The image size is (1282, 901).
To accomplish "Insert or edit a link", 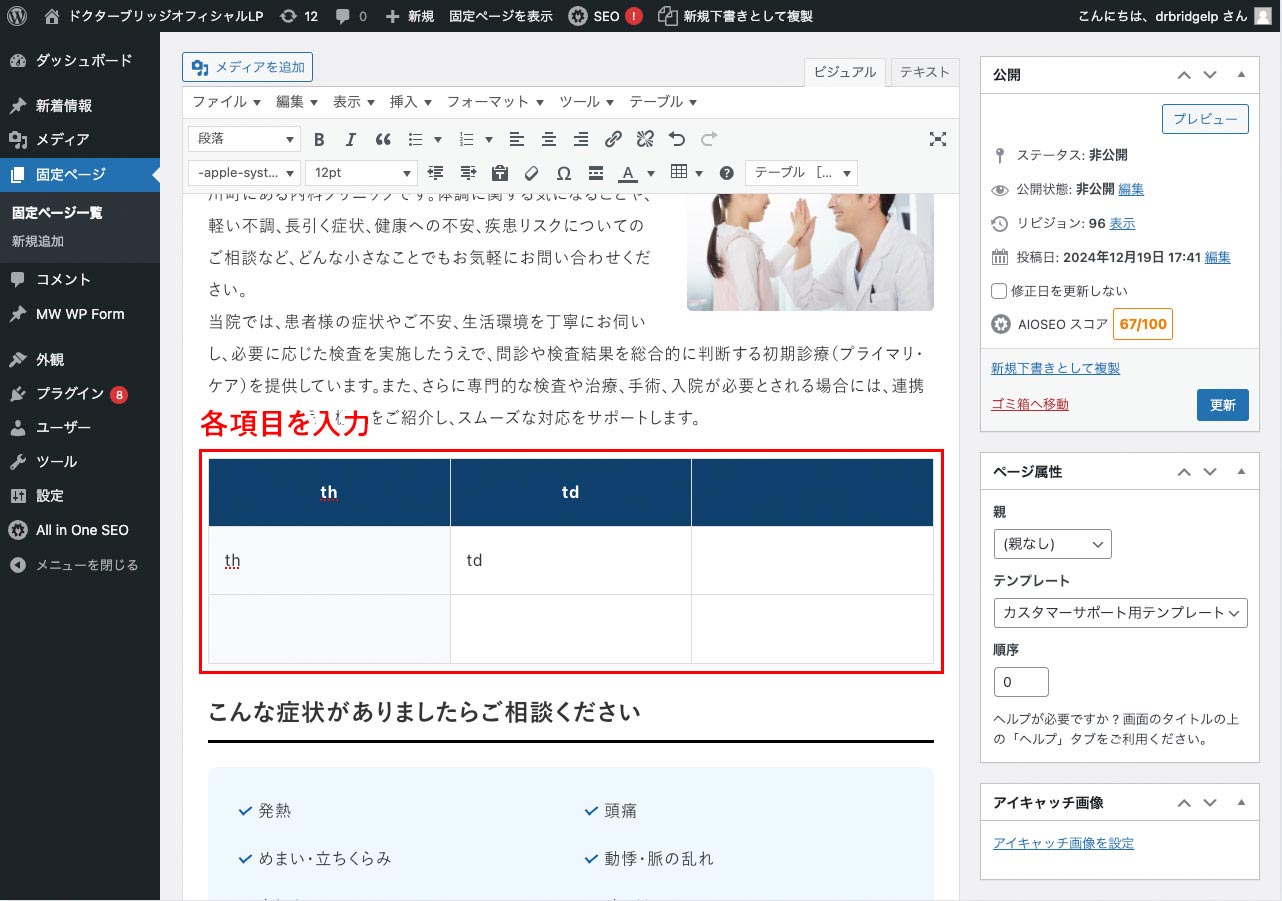I will tap(614, 140).
